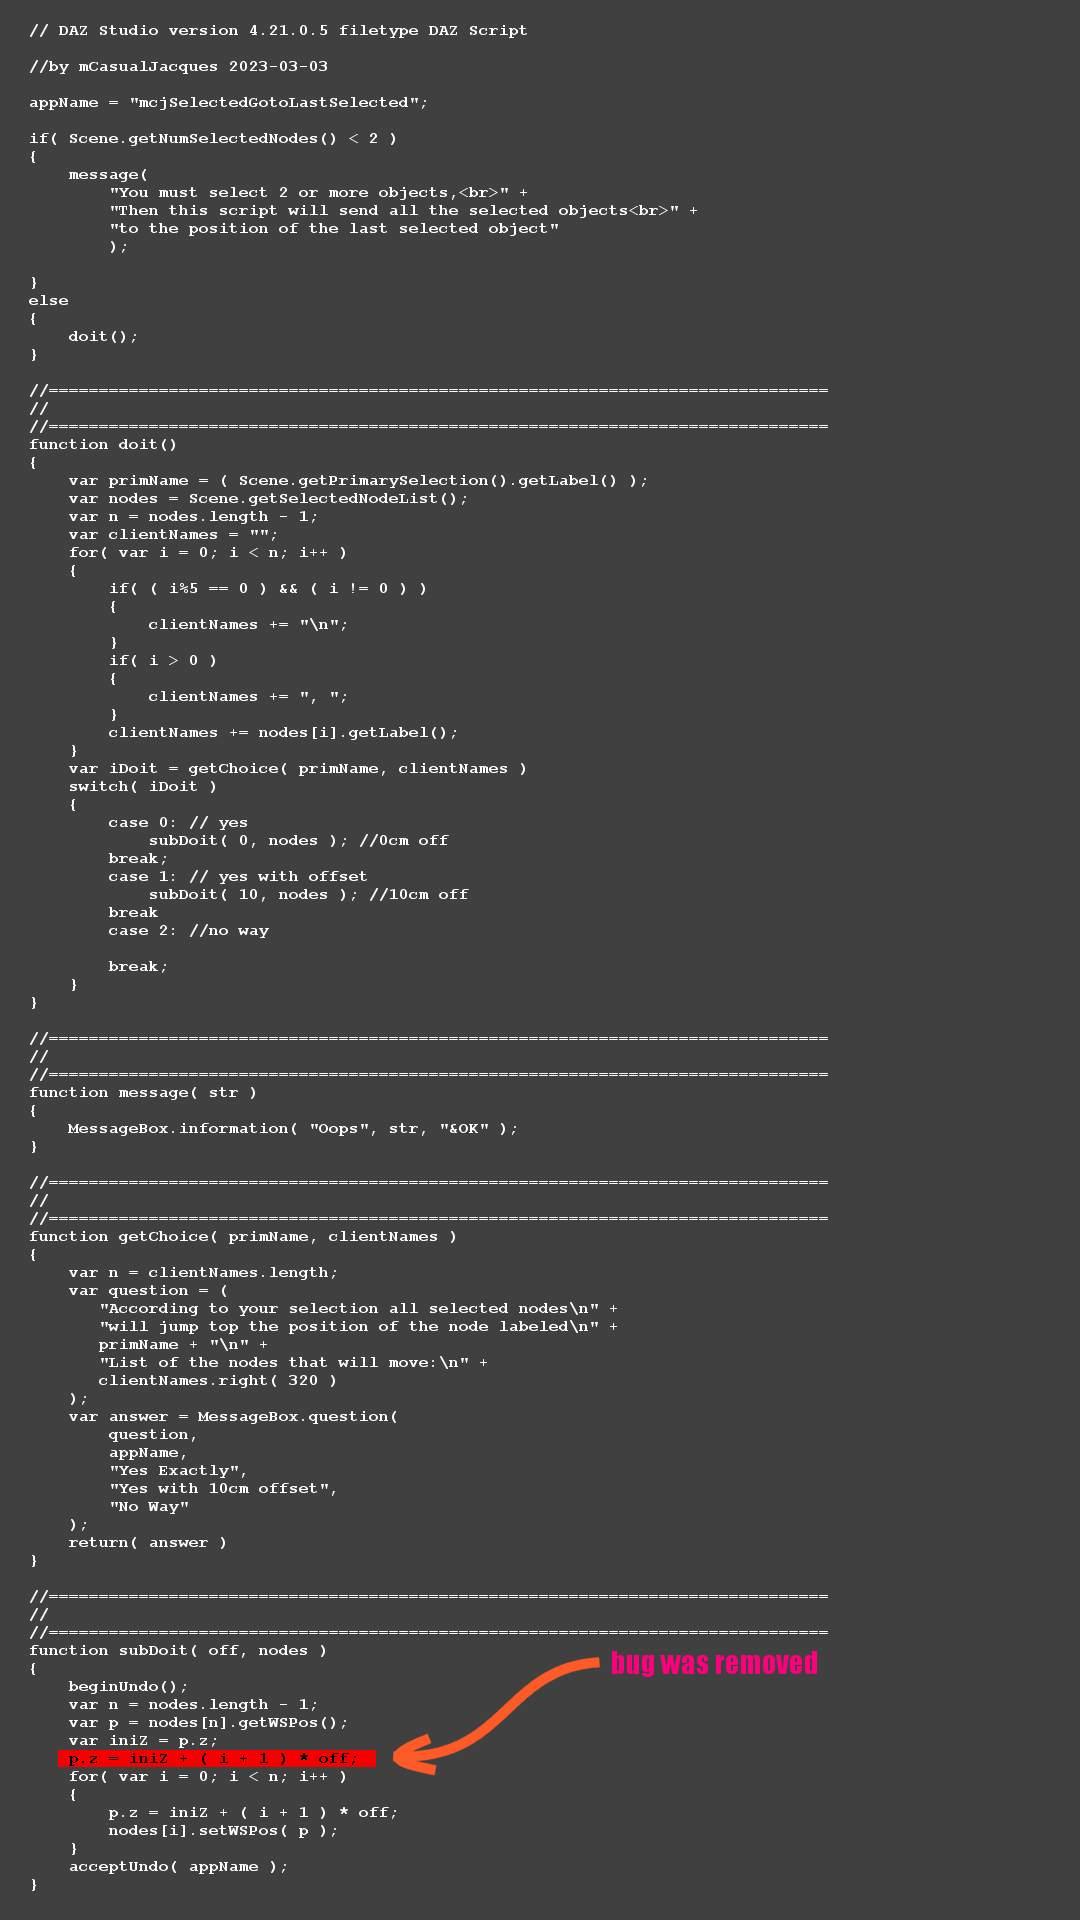
Task: Click the acceptUndo( appName ) line
Action: point(178,1866)
